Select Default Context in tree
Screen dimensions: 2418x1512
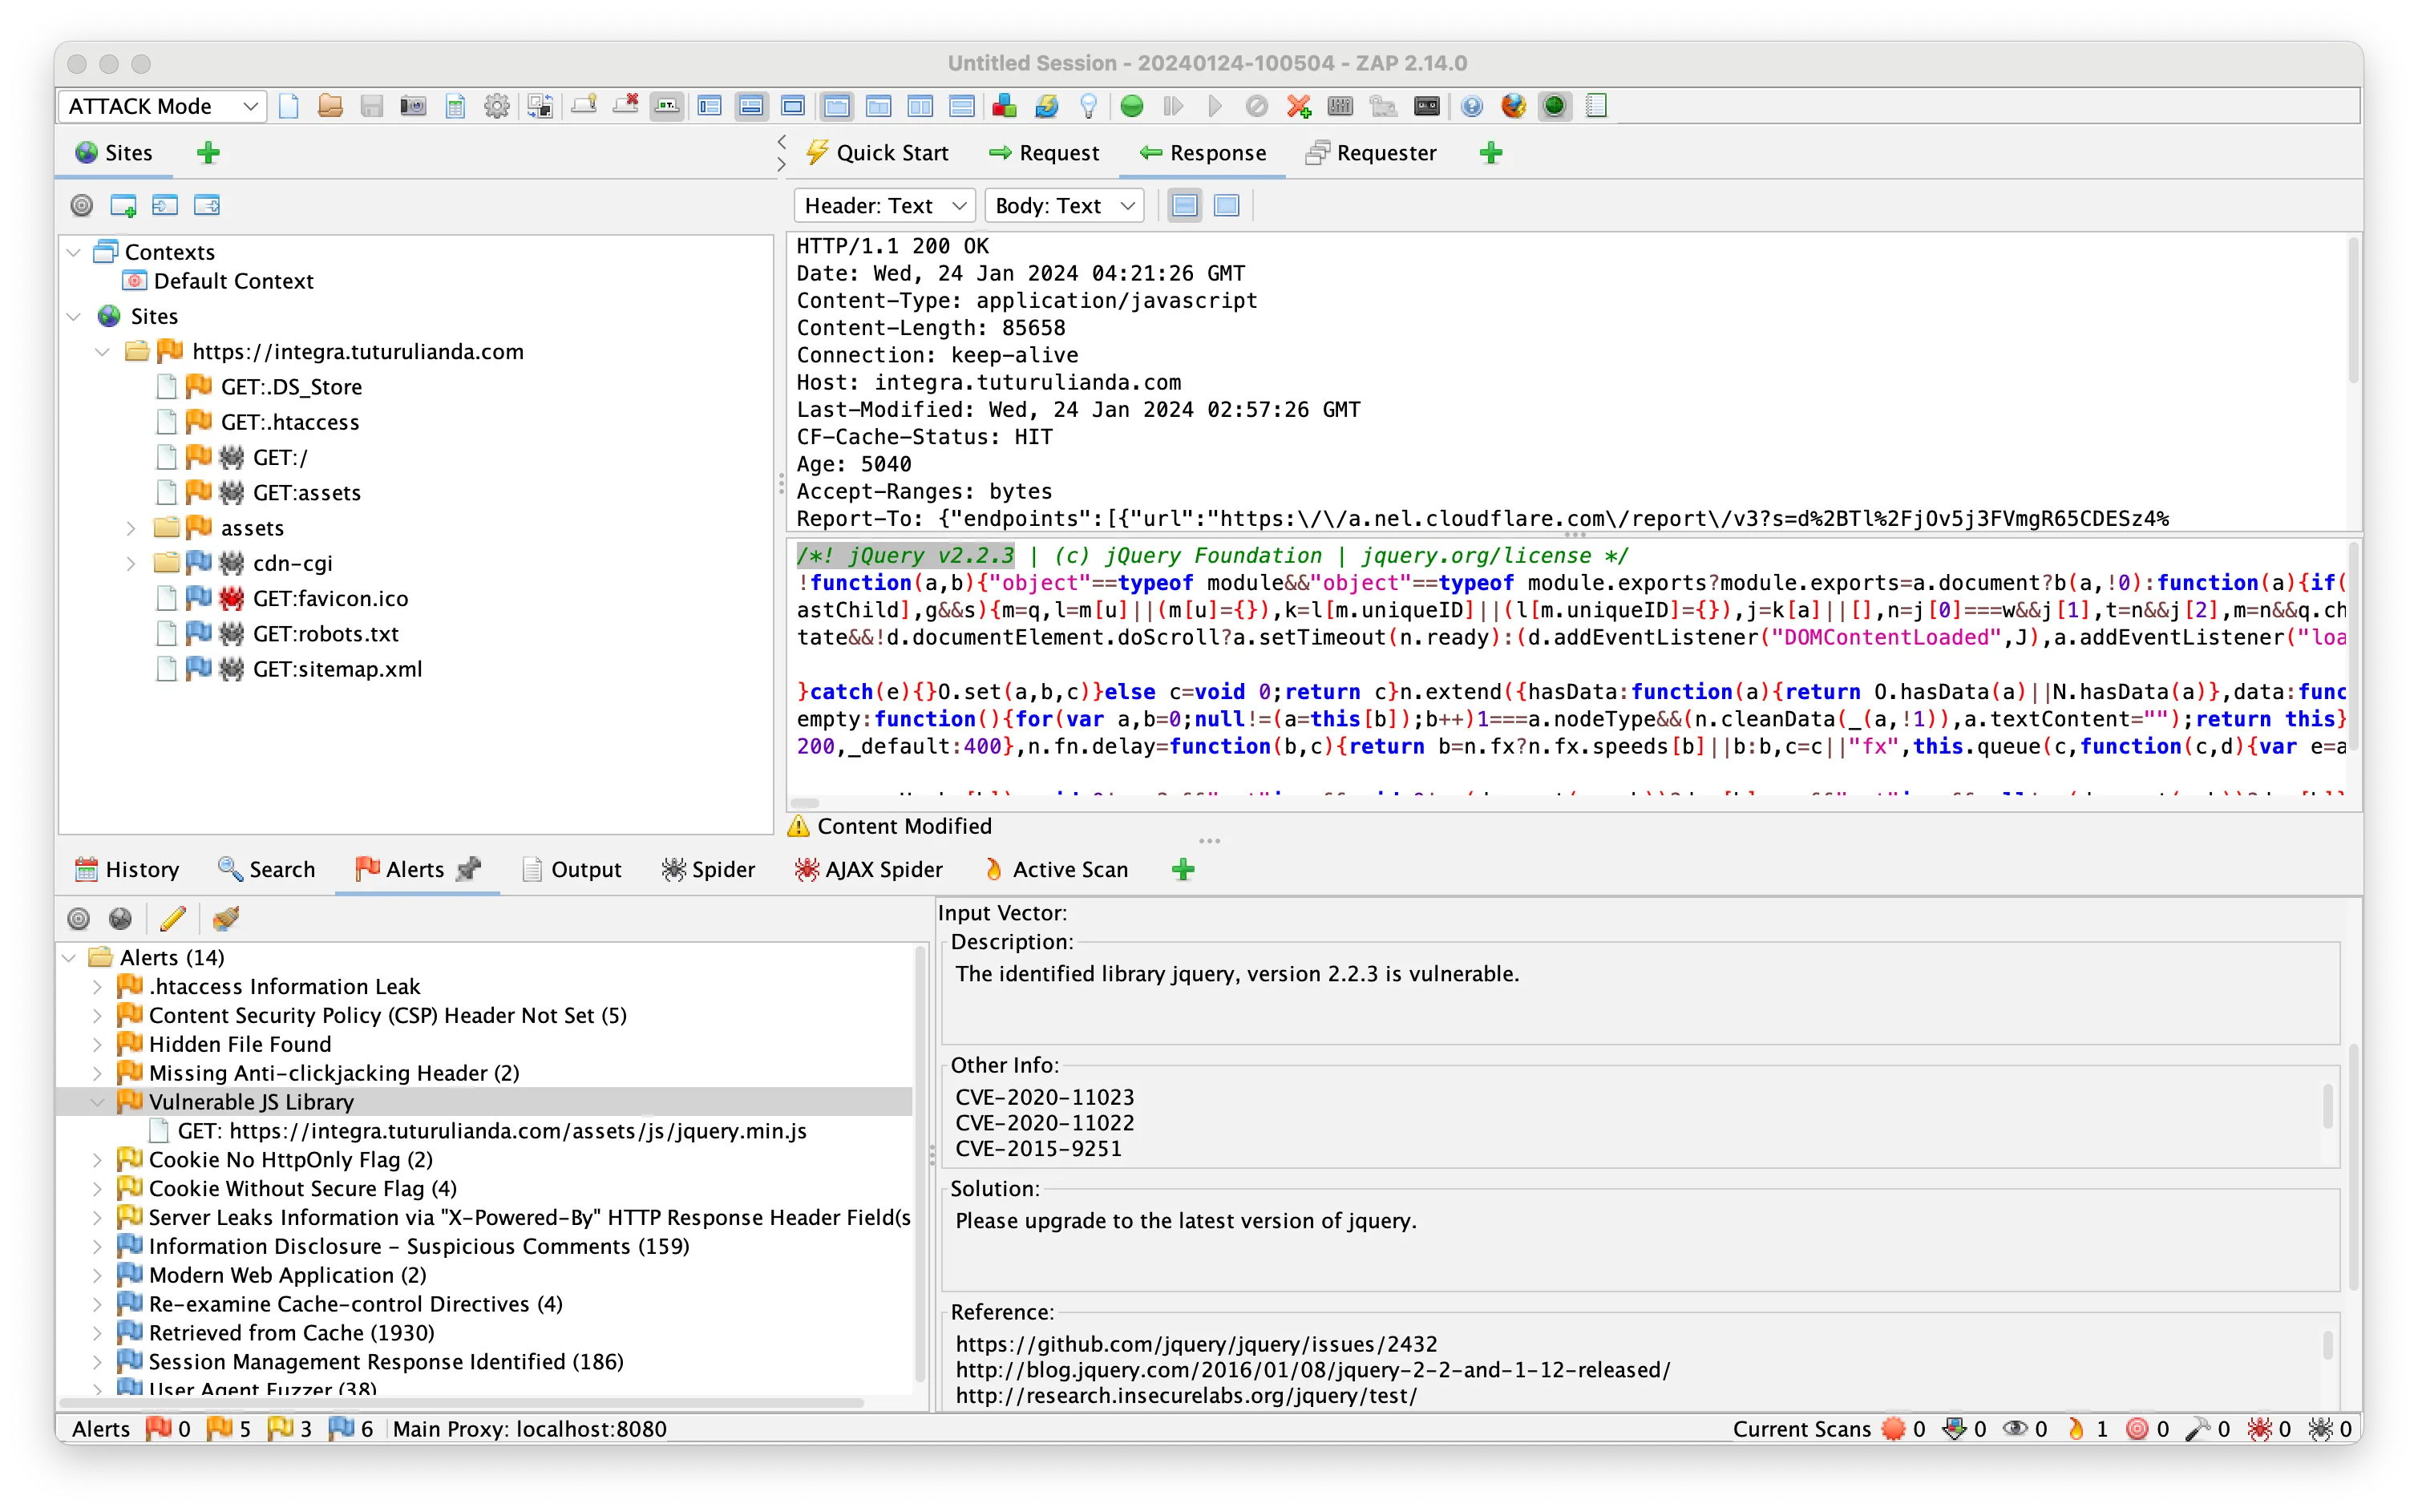pyautogui.click(x=233, y=281)
